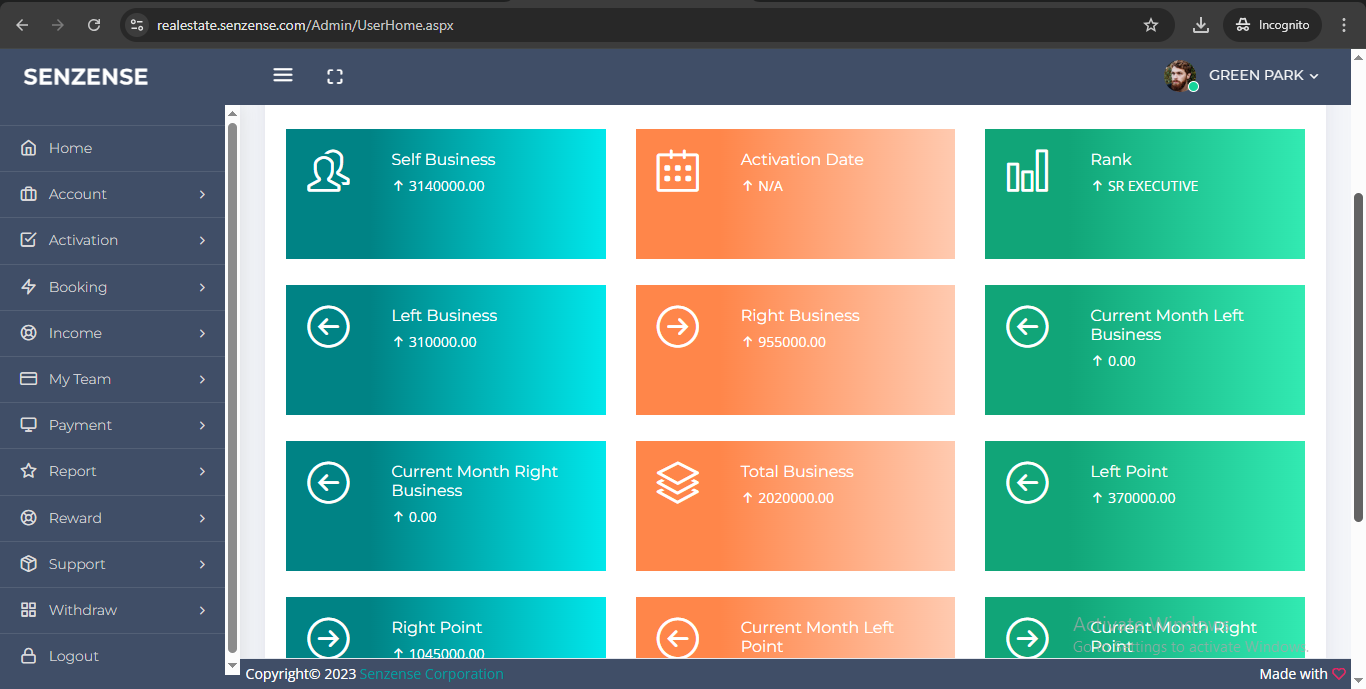The height and width of the screenshot is (689, 1366).
Task: Click the SR EXECUTIVE rank text
Action: tap(1153, 186)
